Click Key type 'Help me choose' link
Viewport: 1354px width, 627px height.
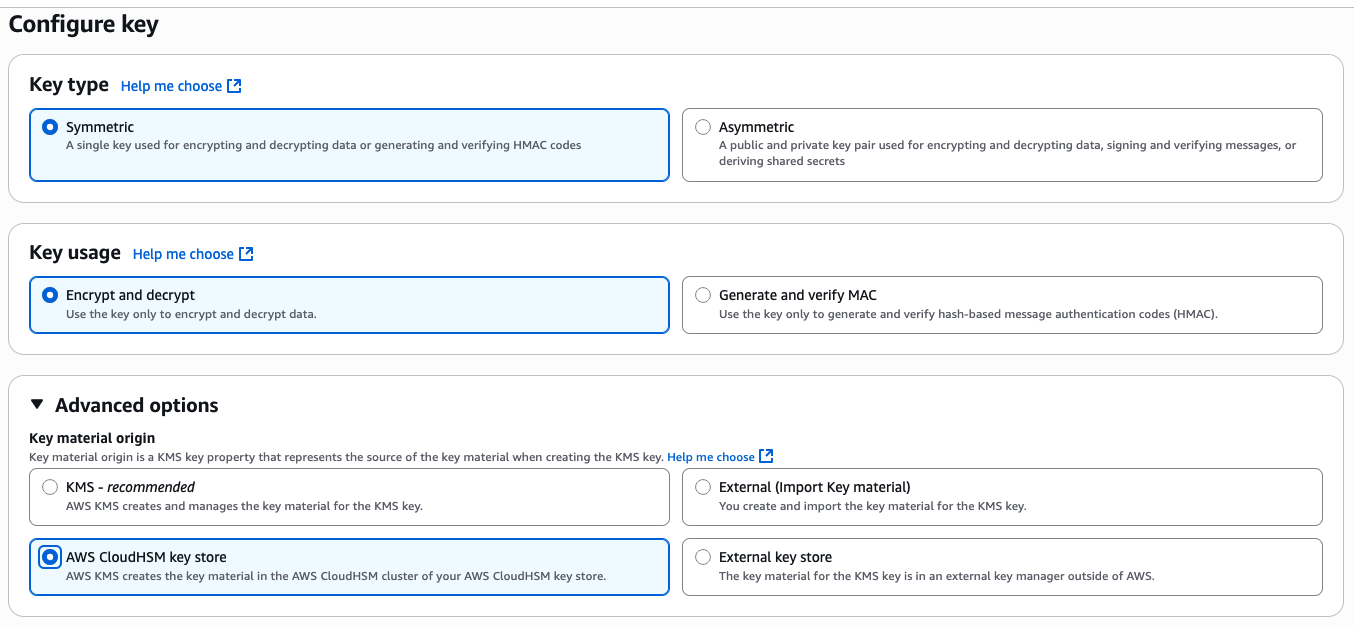171,86
